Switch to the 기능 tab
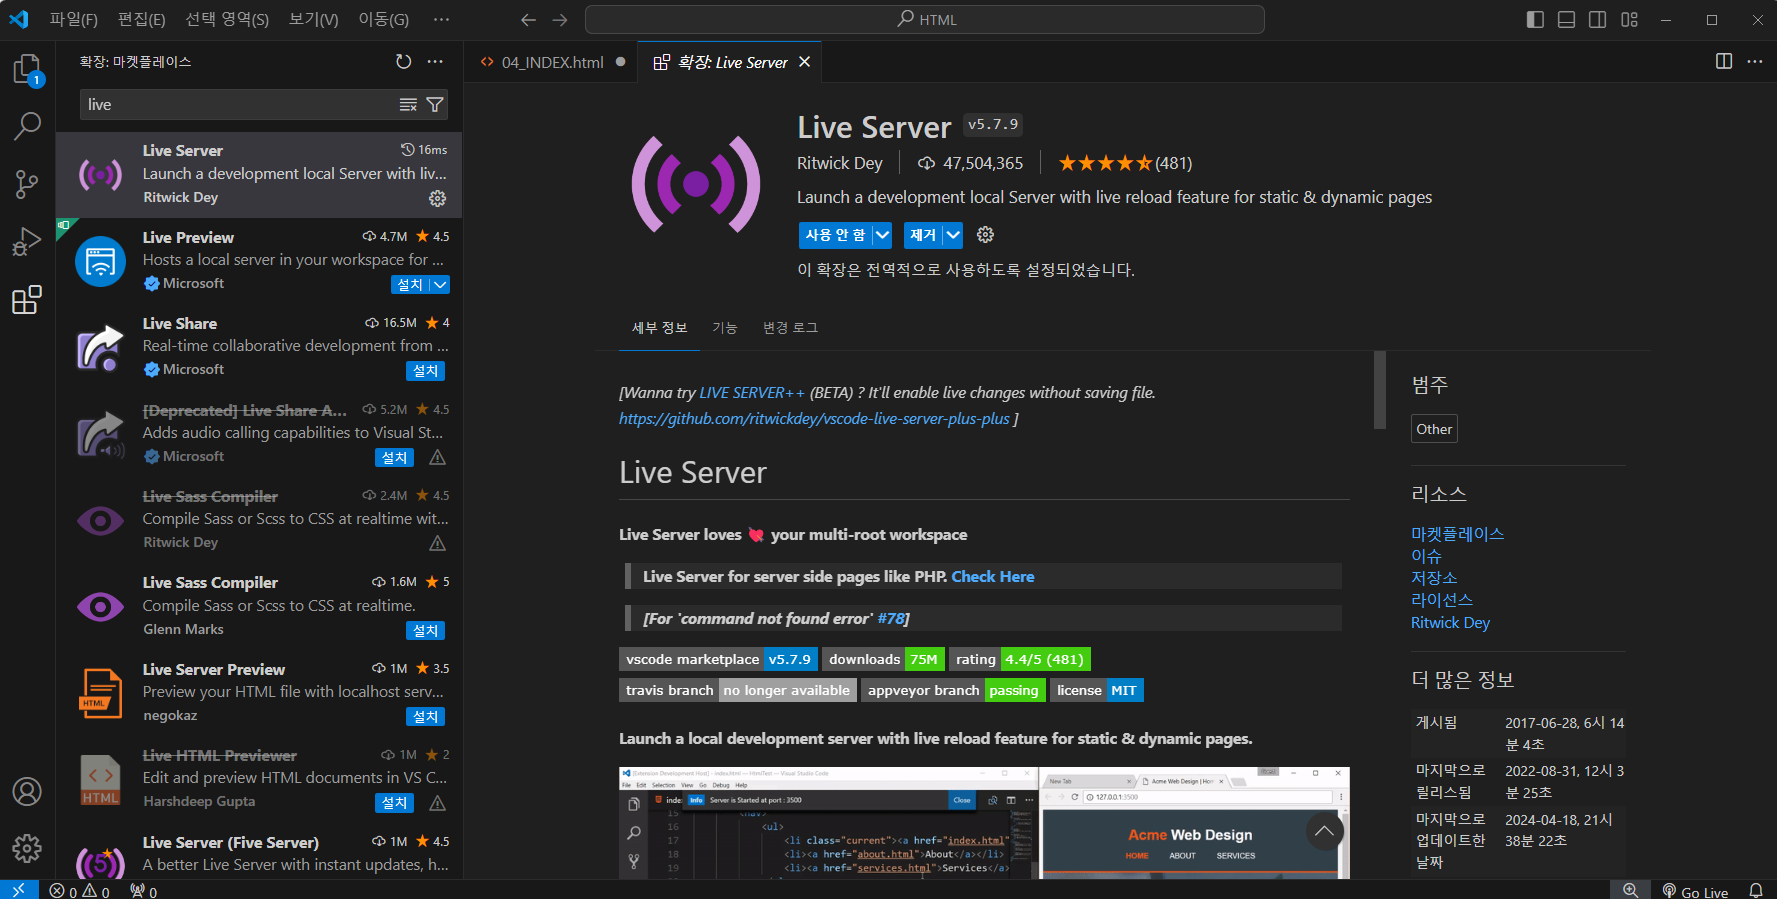Image resolution: width=1777 pixels, height=899 pixels. coord(724,328)
